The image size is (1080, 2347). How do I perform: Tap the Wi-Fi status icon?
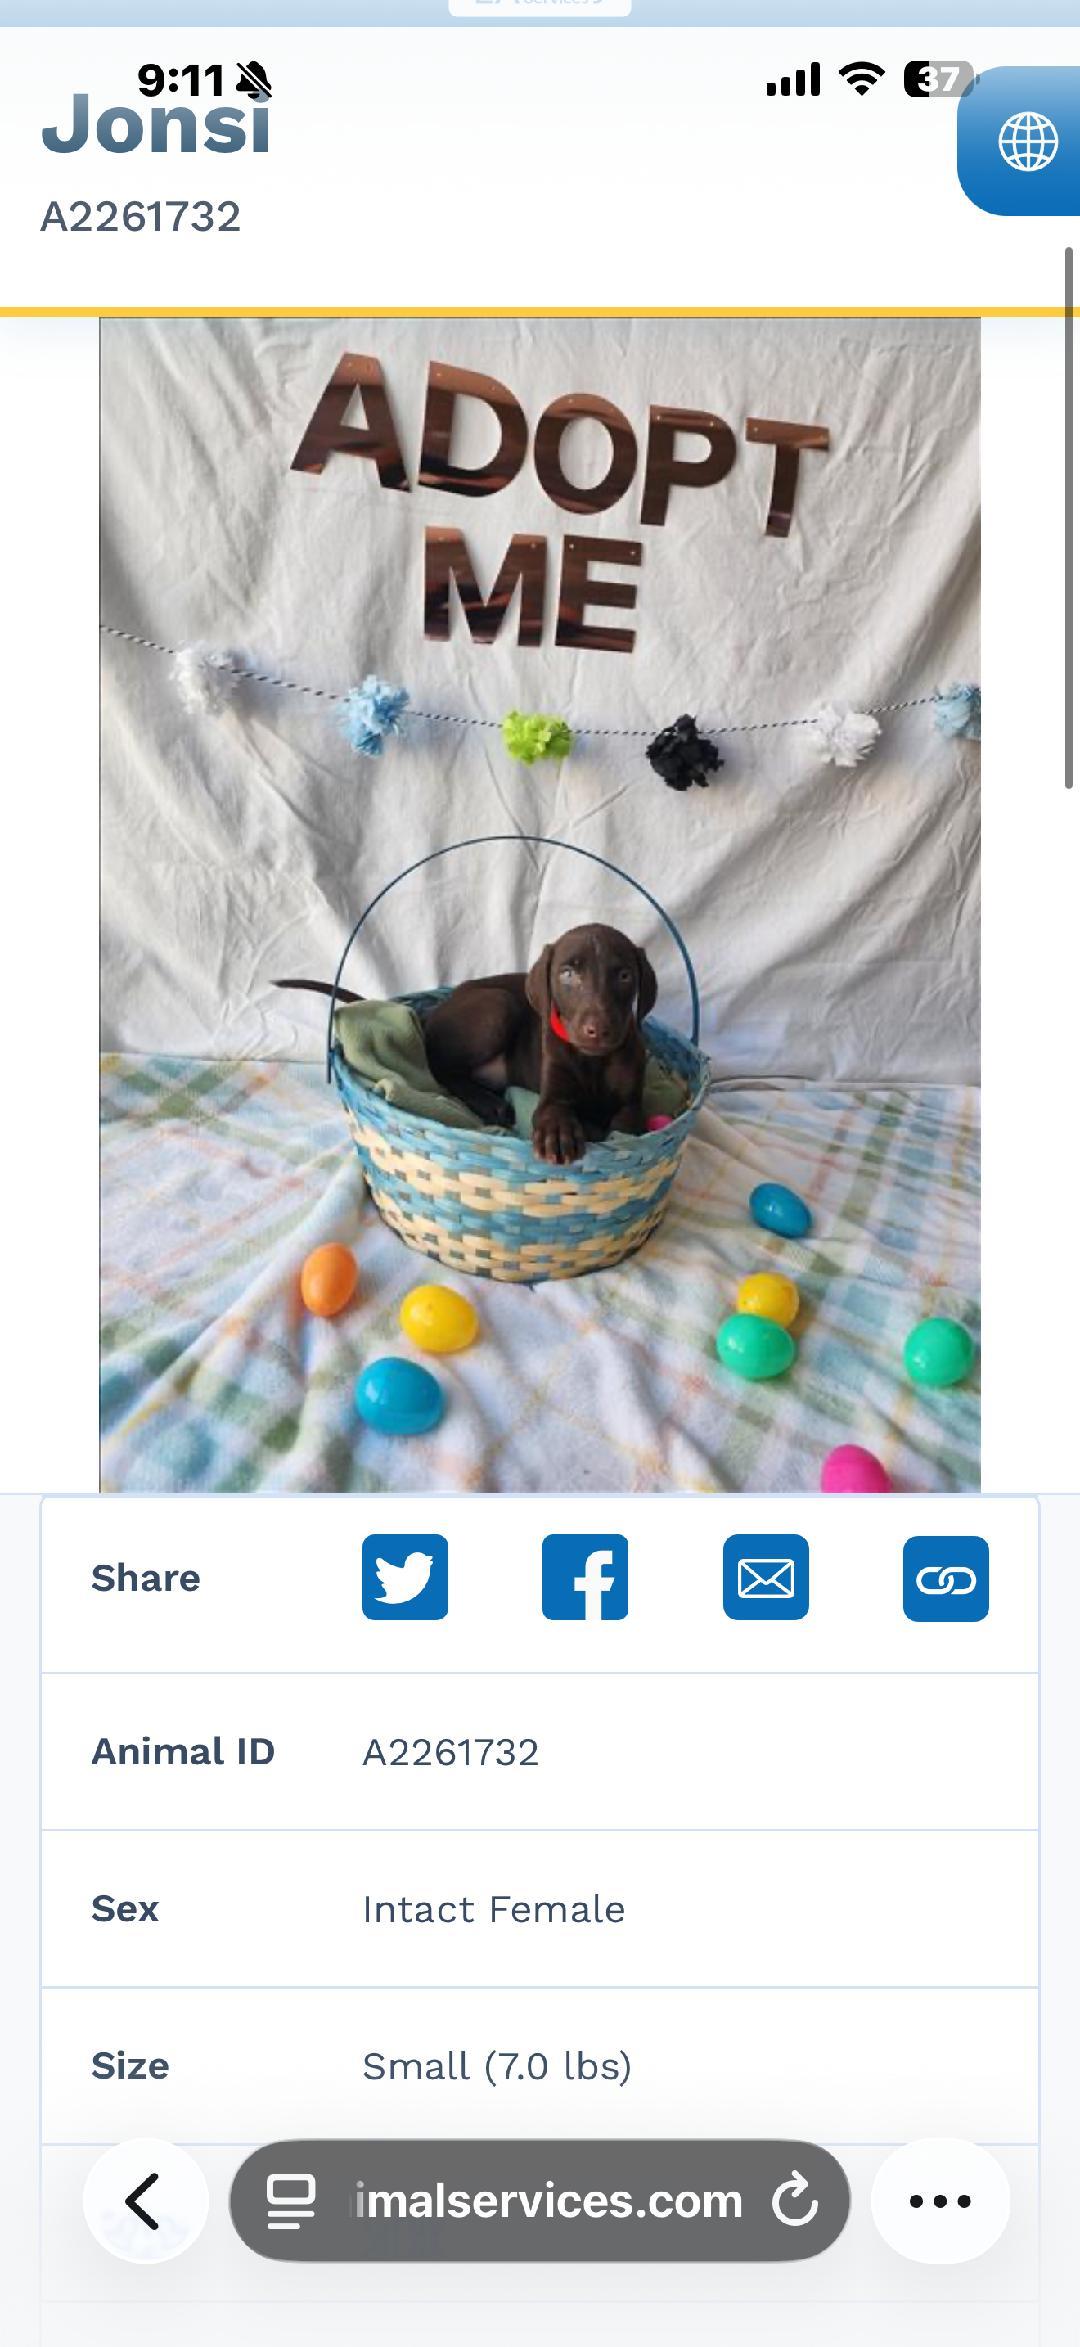click(861, 79)
